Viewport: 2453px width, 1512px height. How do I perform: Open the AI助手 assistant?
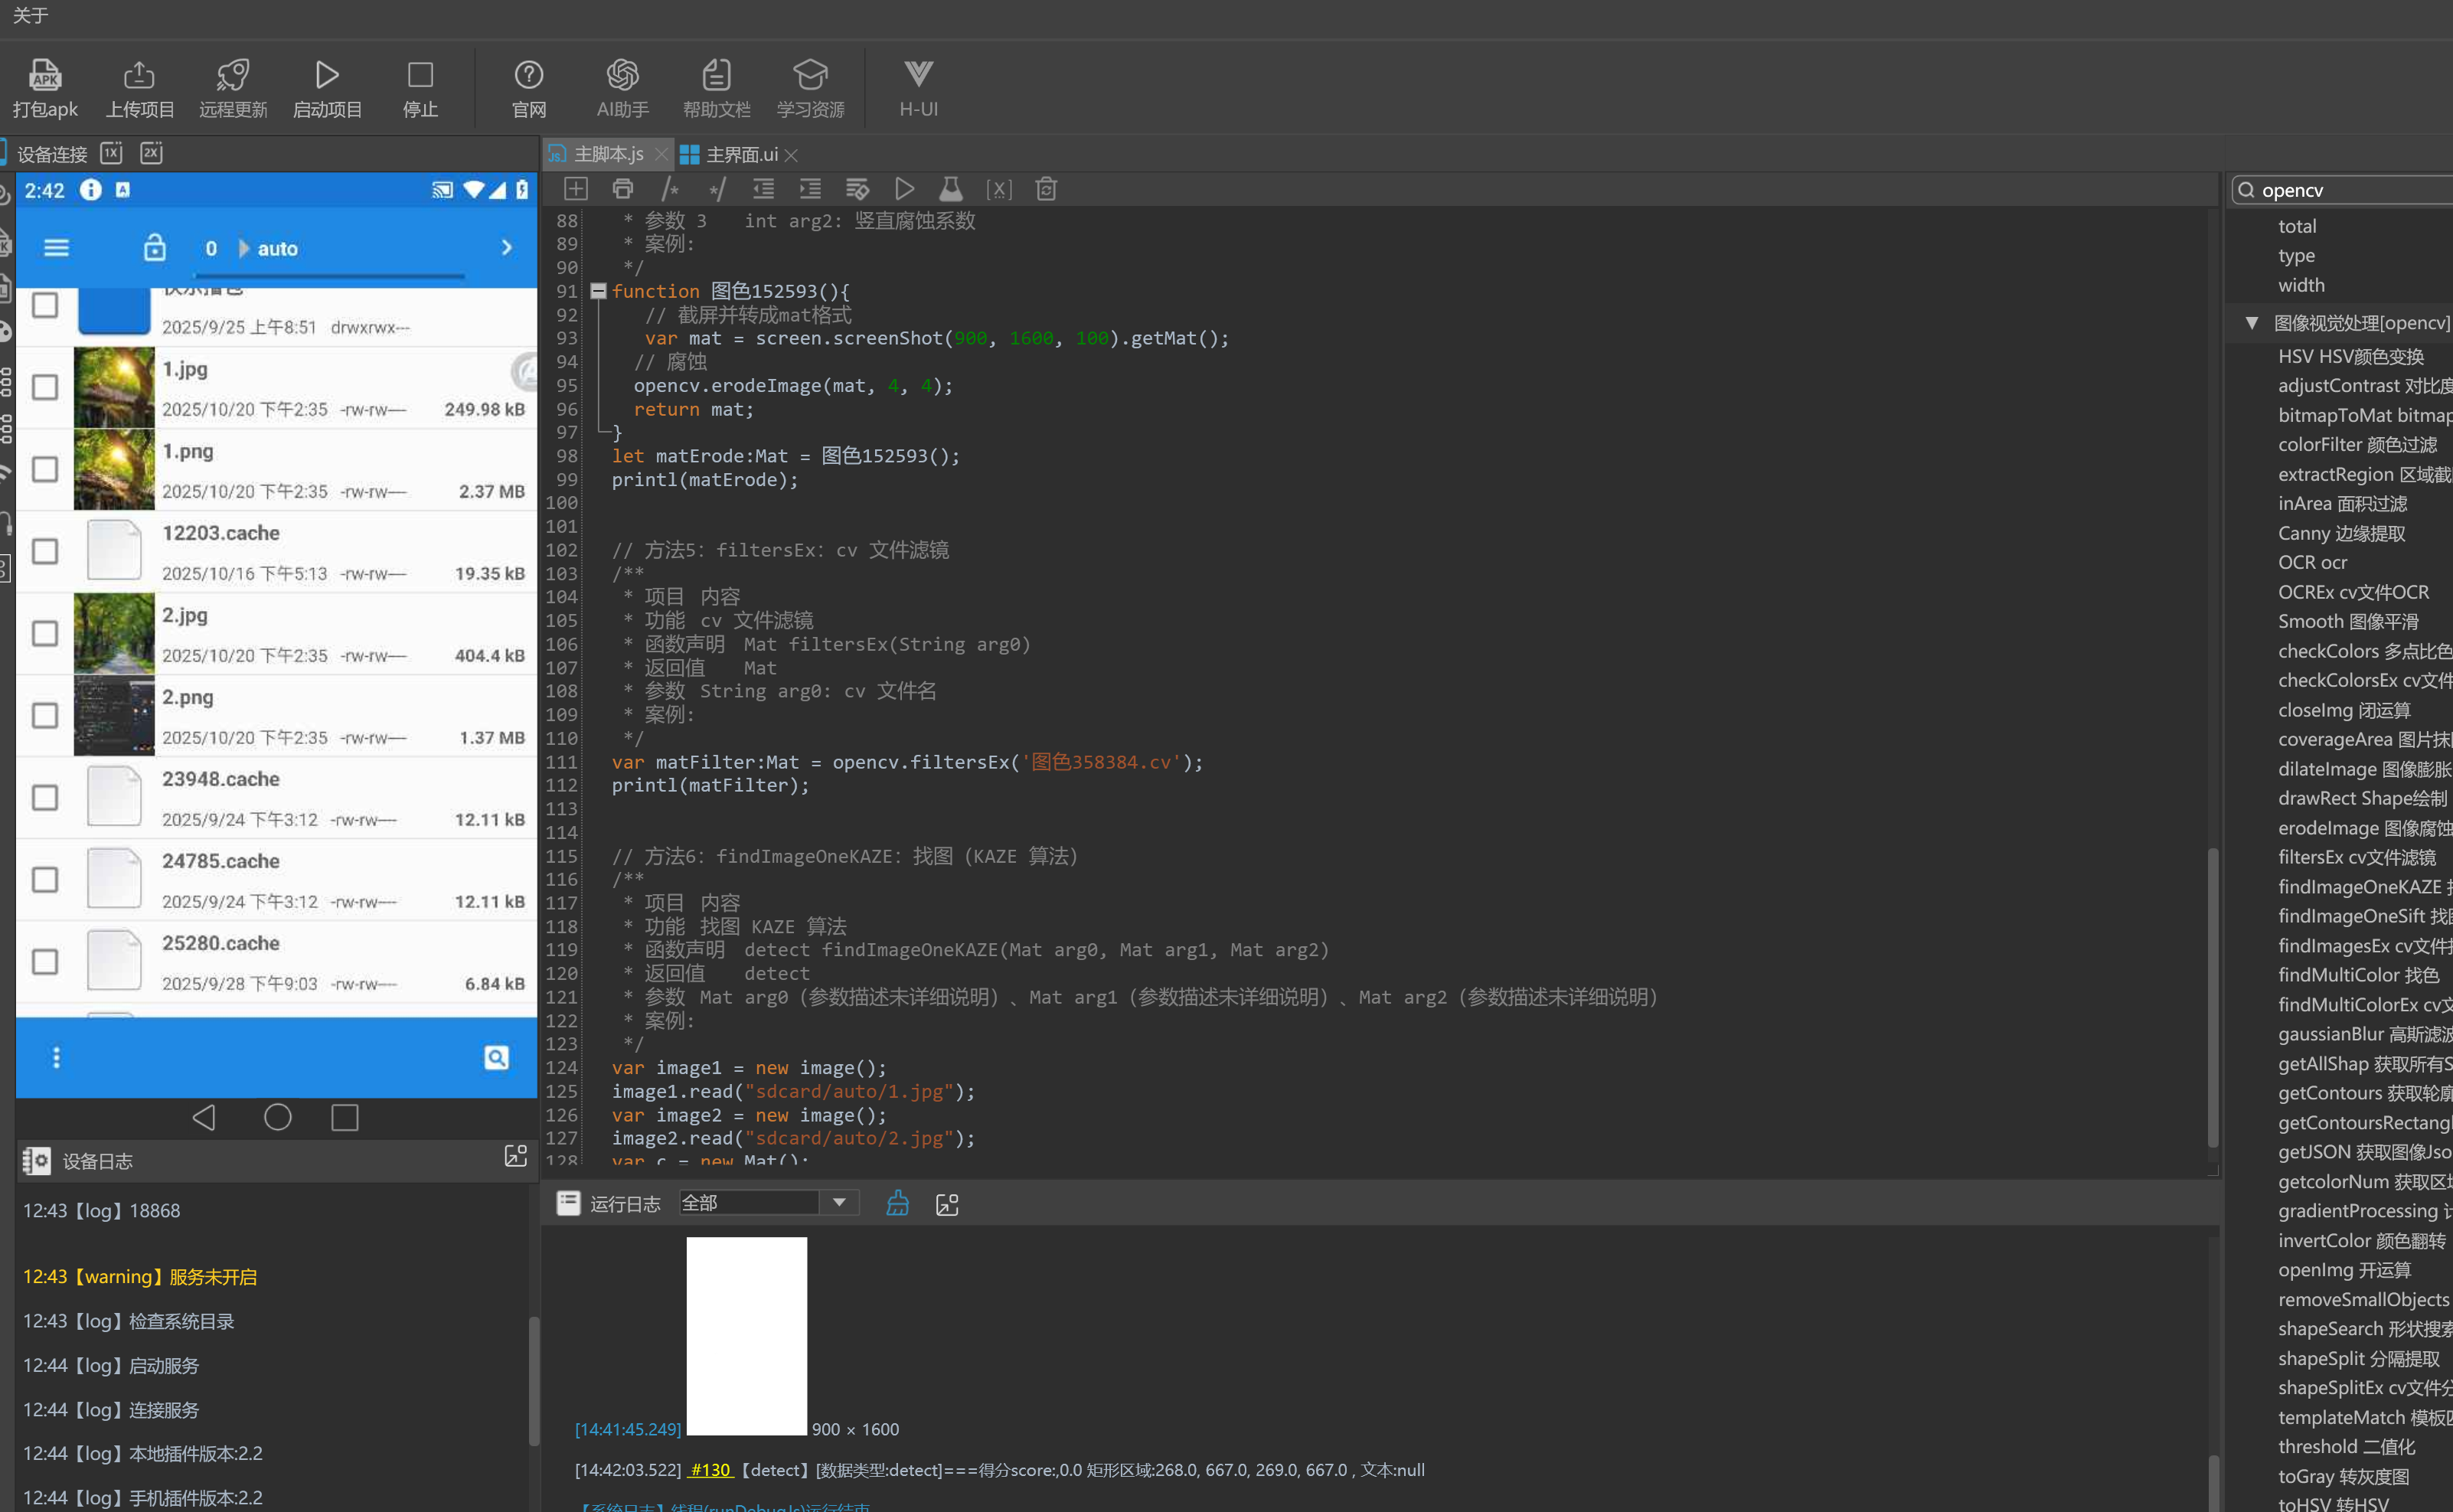tap(622, 75)
